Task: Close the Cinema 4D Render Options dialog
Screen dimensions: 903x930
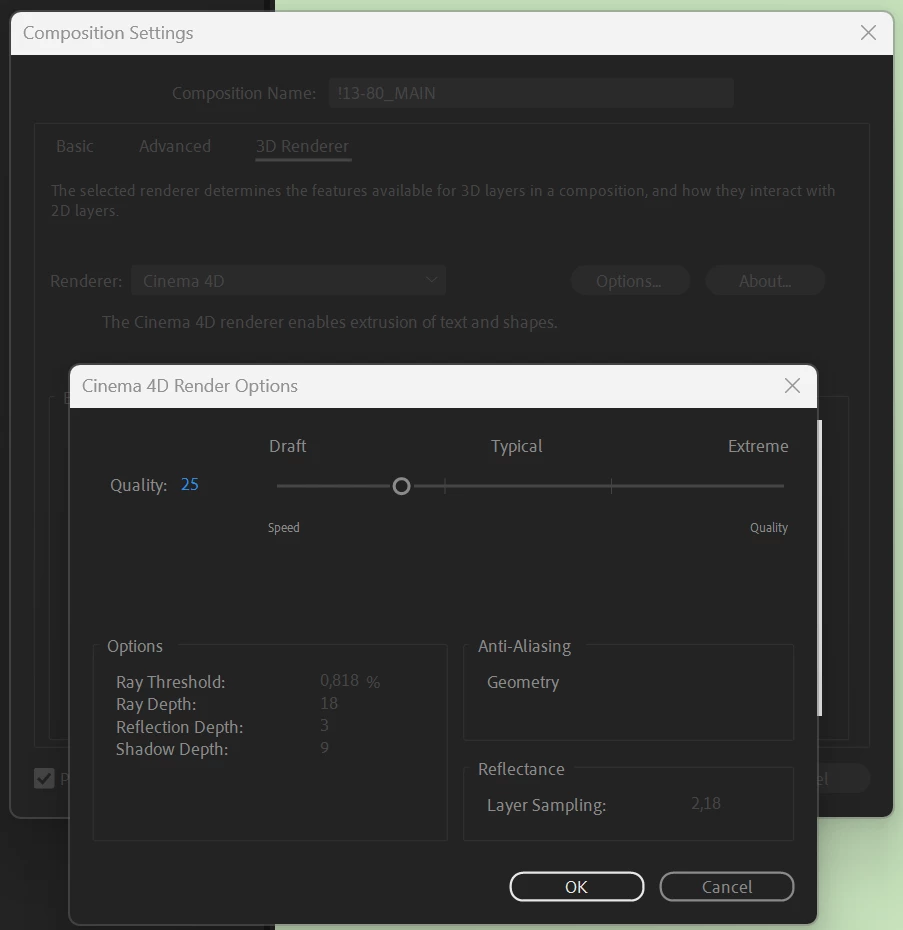Action: coord(792,386)
